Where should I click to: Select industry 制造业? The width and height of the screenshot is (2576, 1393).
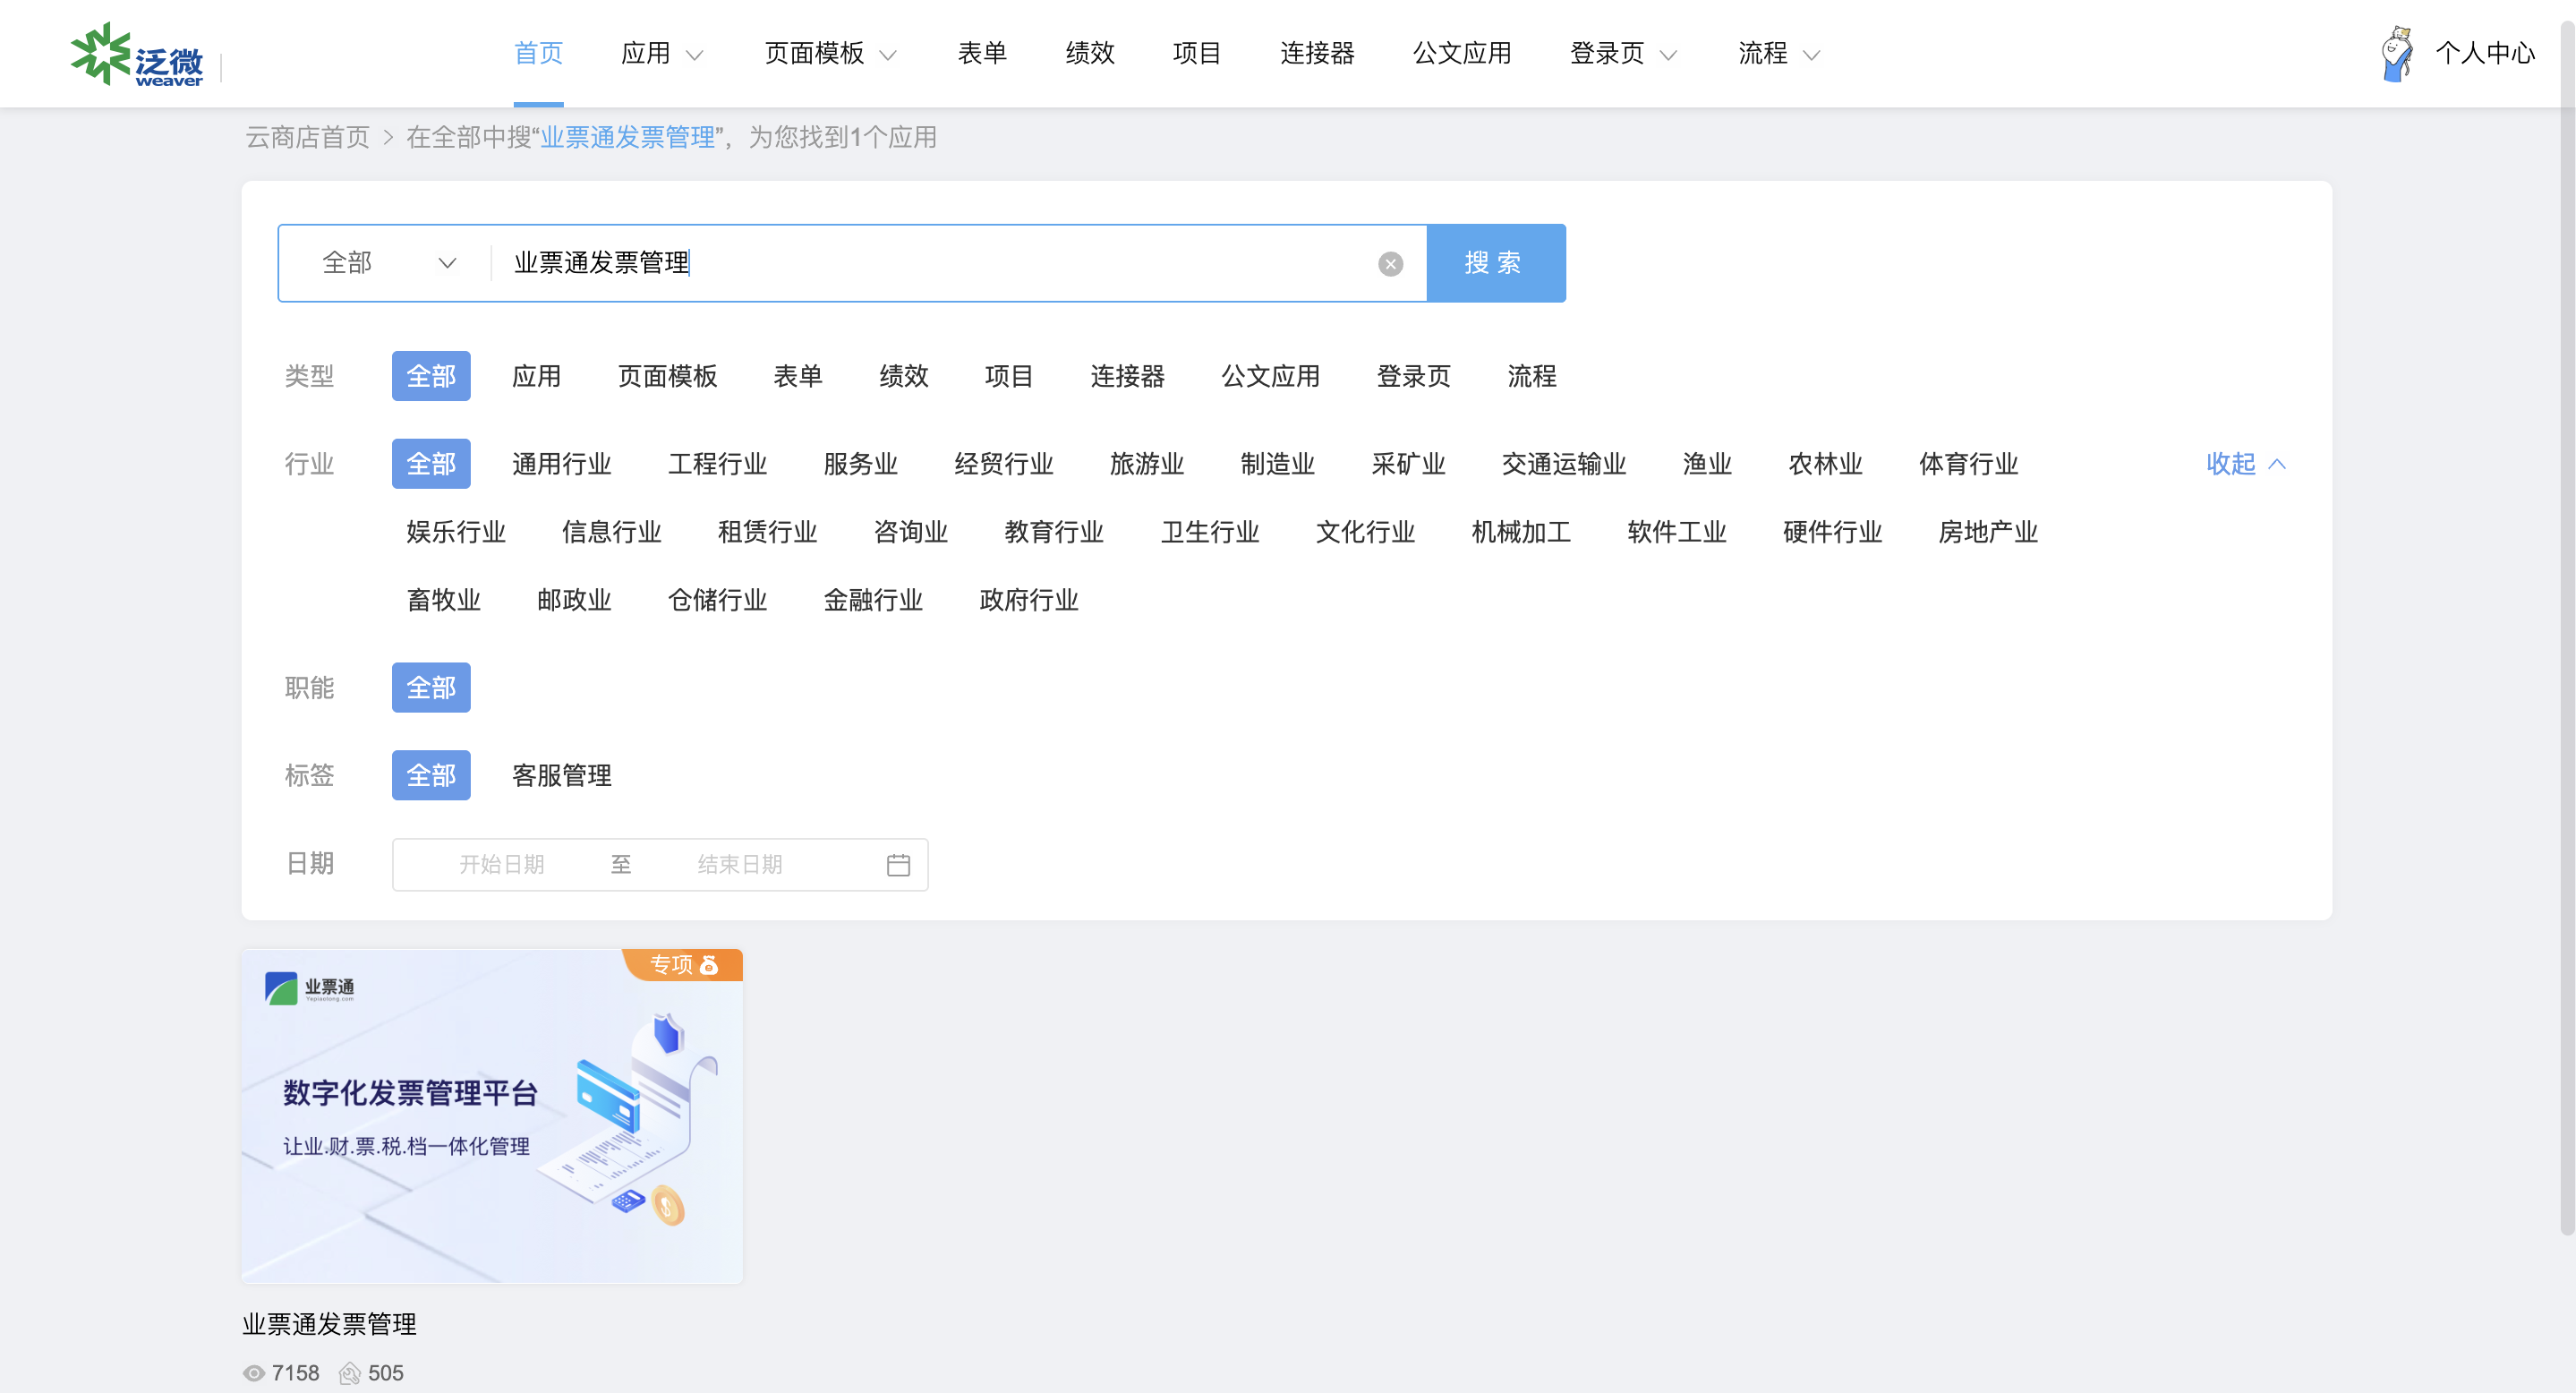coord(1278,464)
